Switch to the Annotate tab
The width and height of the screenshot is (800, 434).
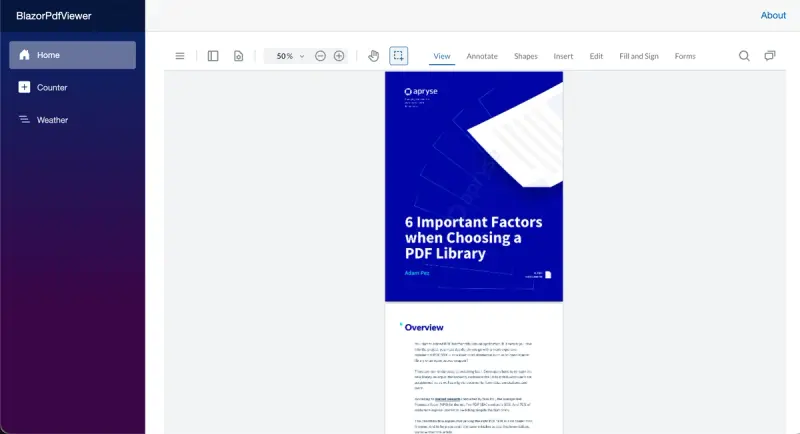[482, 56]
